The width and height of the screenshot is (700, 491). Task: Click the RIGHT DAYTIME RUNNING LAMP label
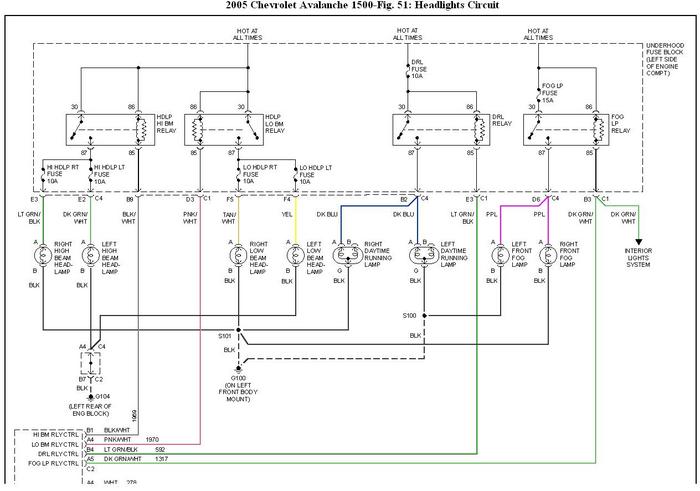pos(378,254)
